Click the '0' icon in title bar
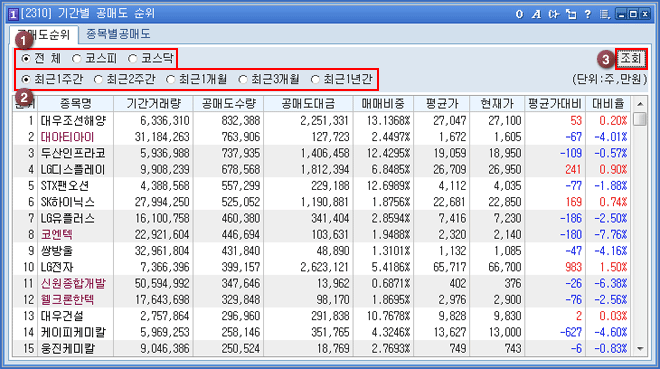660x369 pixels. coord(519,14)
